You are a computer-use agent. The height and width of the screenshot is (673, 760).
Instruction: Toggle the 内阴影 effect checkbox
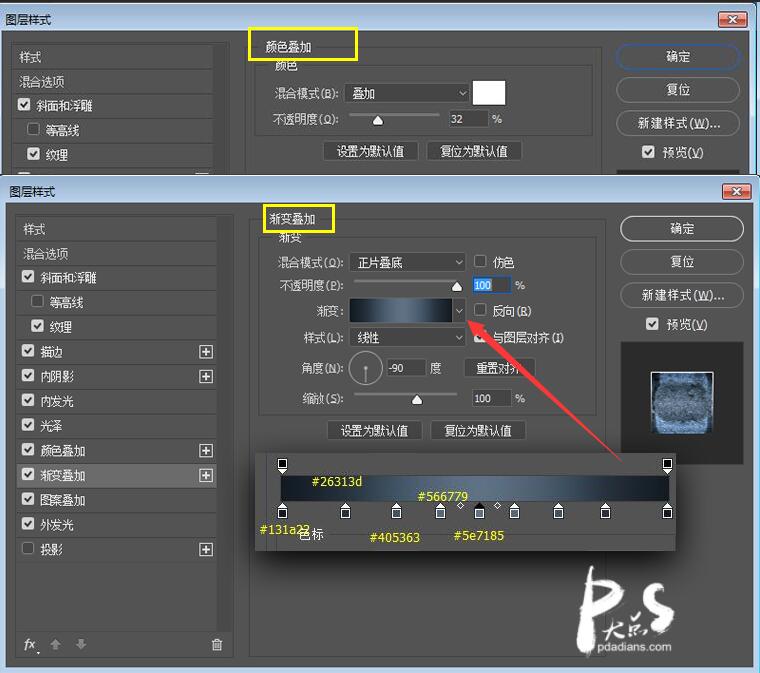click(x=28, y=375)
